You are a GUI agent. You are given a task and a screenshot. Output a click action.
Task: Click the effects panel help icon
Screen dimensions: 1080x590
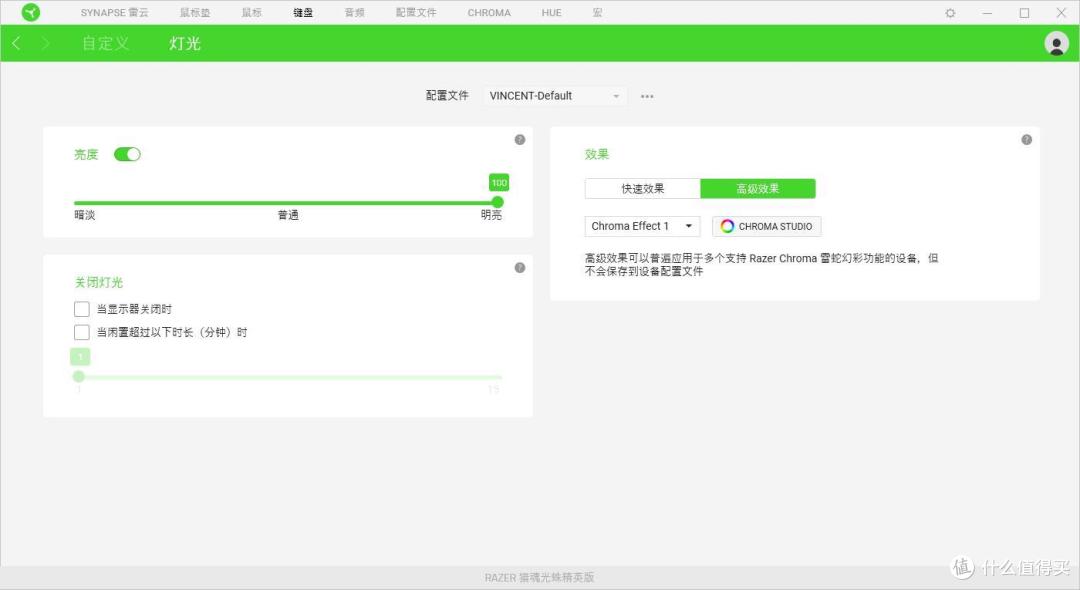pyautogui.click(x=1026, y=140)
